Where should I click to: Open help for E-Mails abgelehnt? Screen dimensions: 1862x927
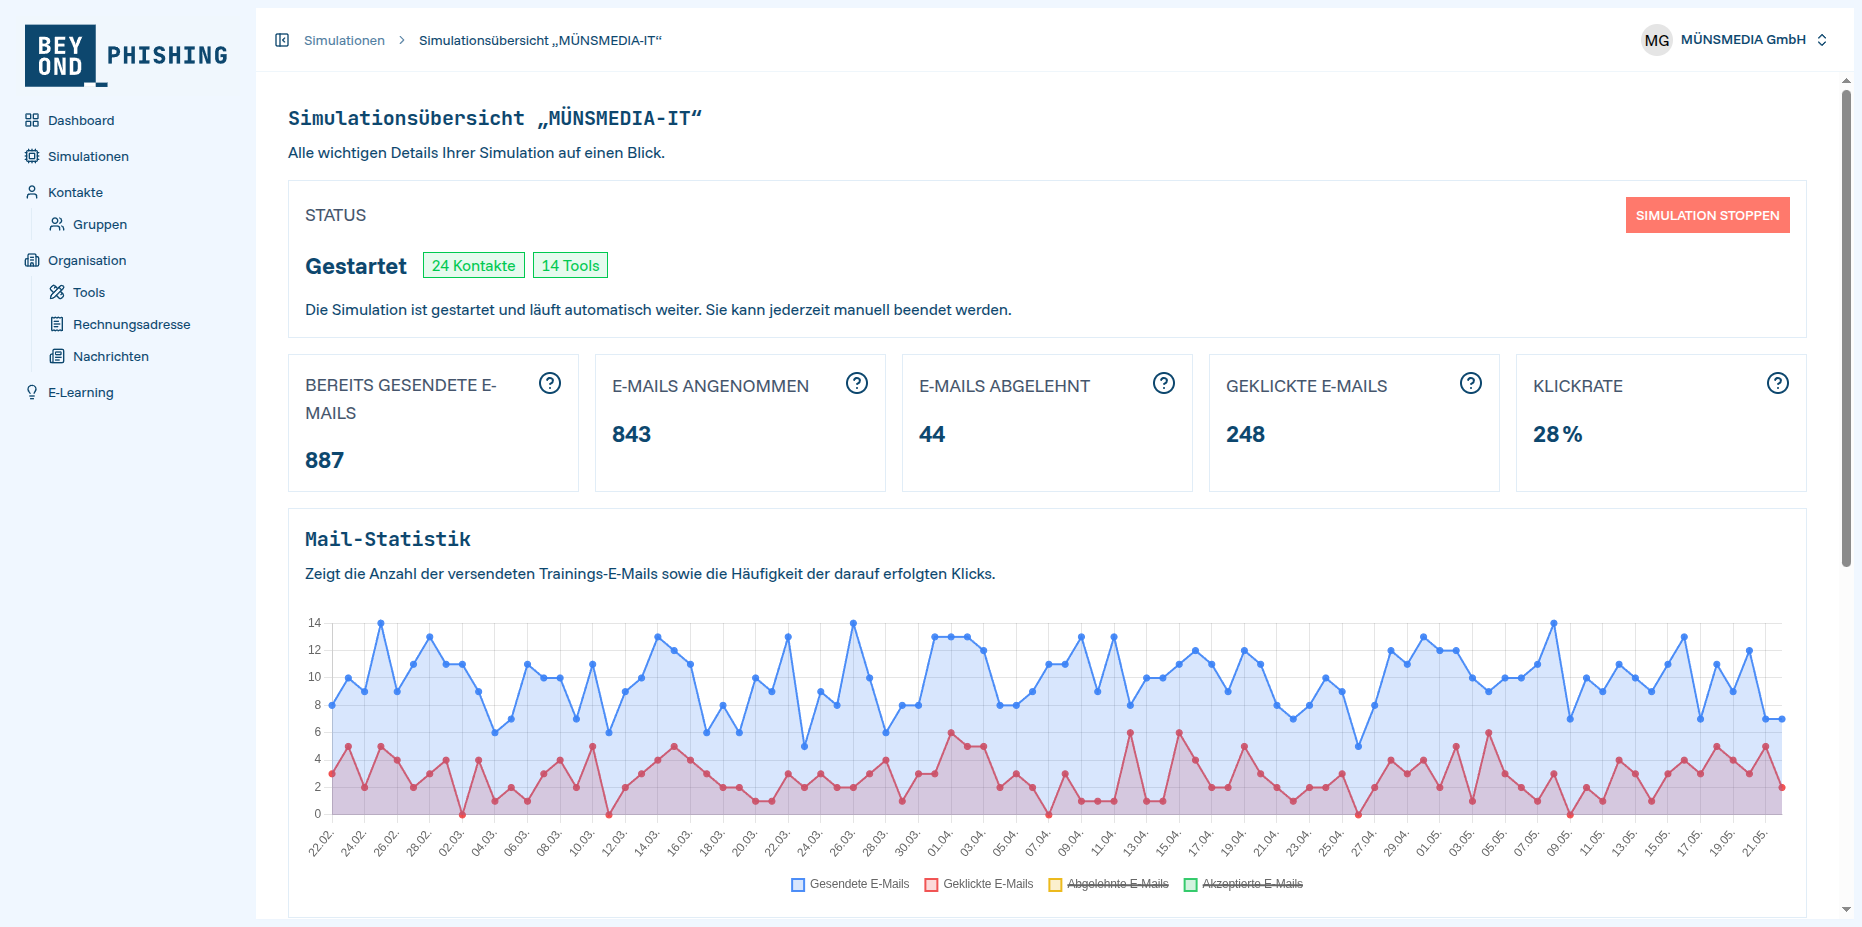click(x=1164, y=383)
